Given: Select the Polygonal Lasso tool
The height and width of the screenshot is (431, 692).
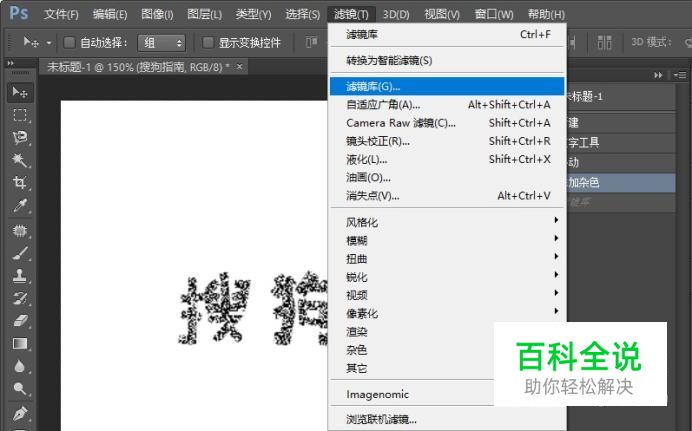Looking at the screenshot, I should (20, 138).
